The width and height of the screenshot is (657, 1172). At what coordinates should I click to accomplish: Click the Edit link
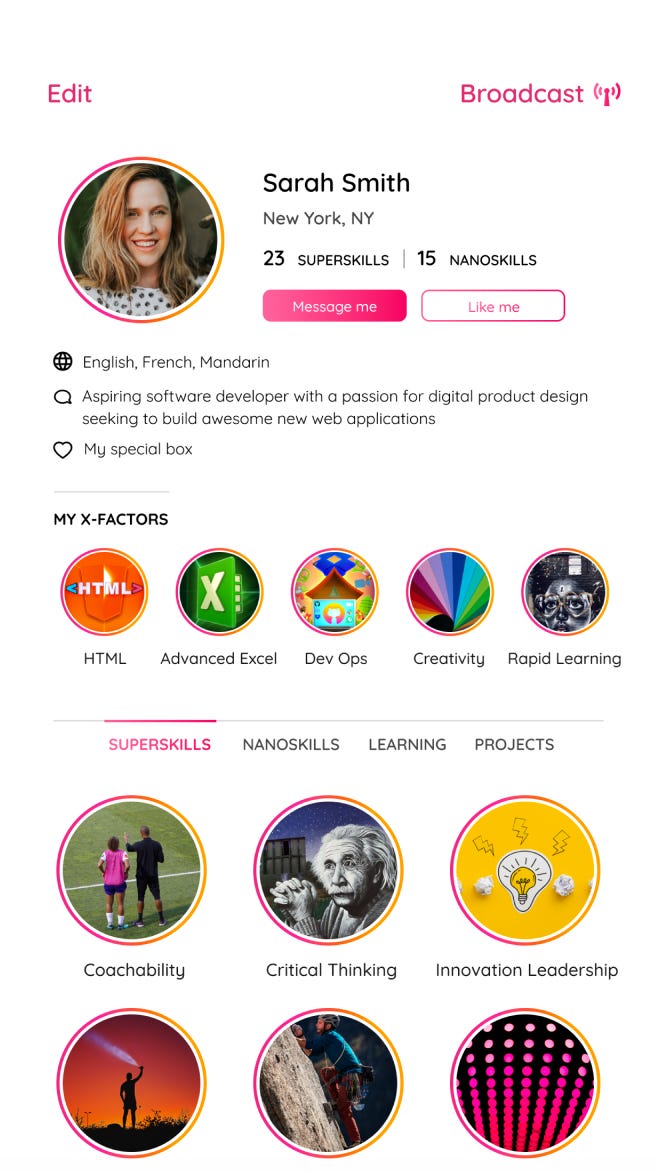(70, 94)
